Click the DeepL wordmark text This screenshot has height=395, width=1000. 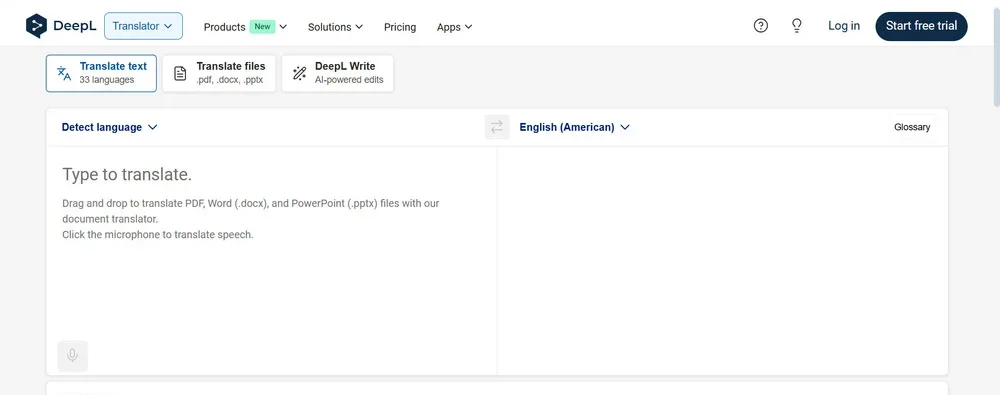pyautogui.click(x=75, y=26)
